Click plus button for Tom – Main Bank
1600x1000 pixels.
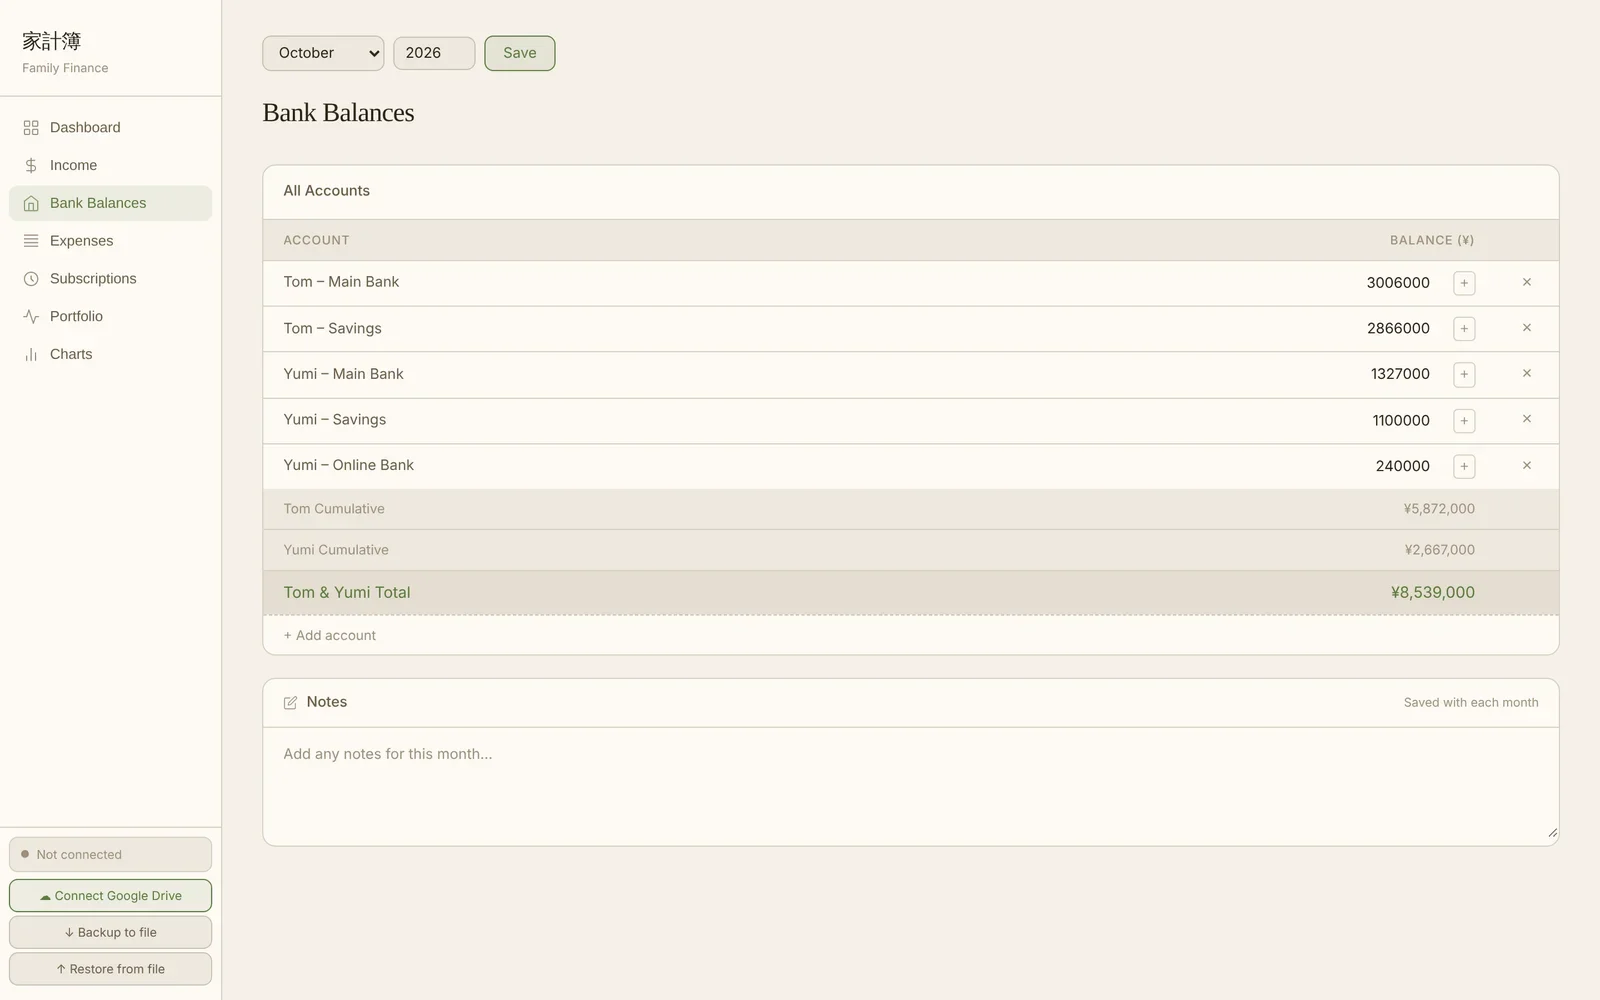point(1464,283)
